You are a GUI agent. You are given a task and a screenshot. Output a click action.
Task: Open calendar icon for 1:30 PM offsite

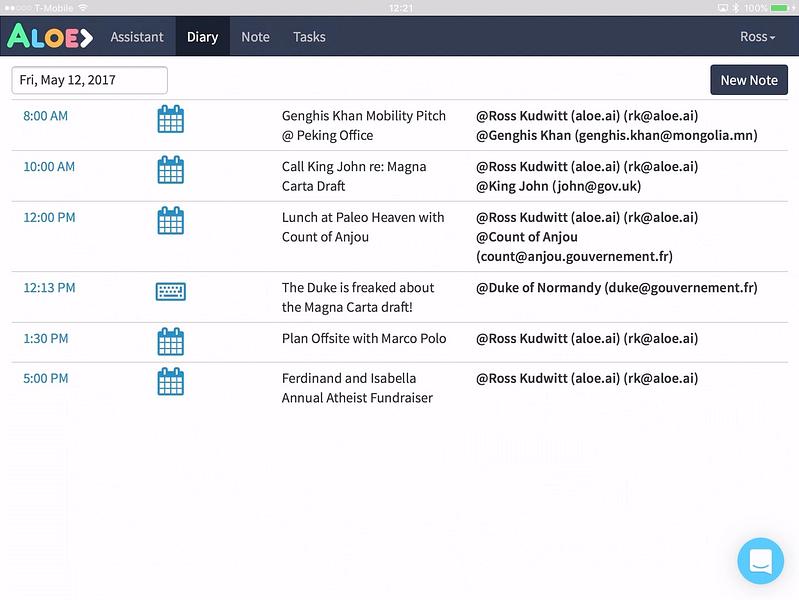pos(171,342)
